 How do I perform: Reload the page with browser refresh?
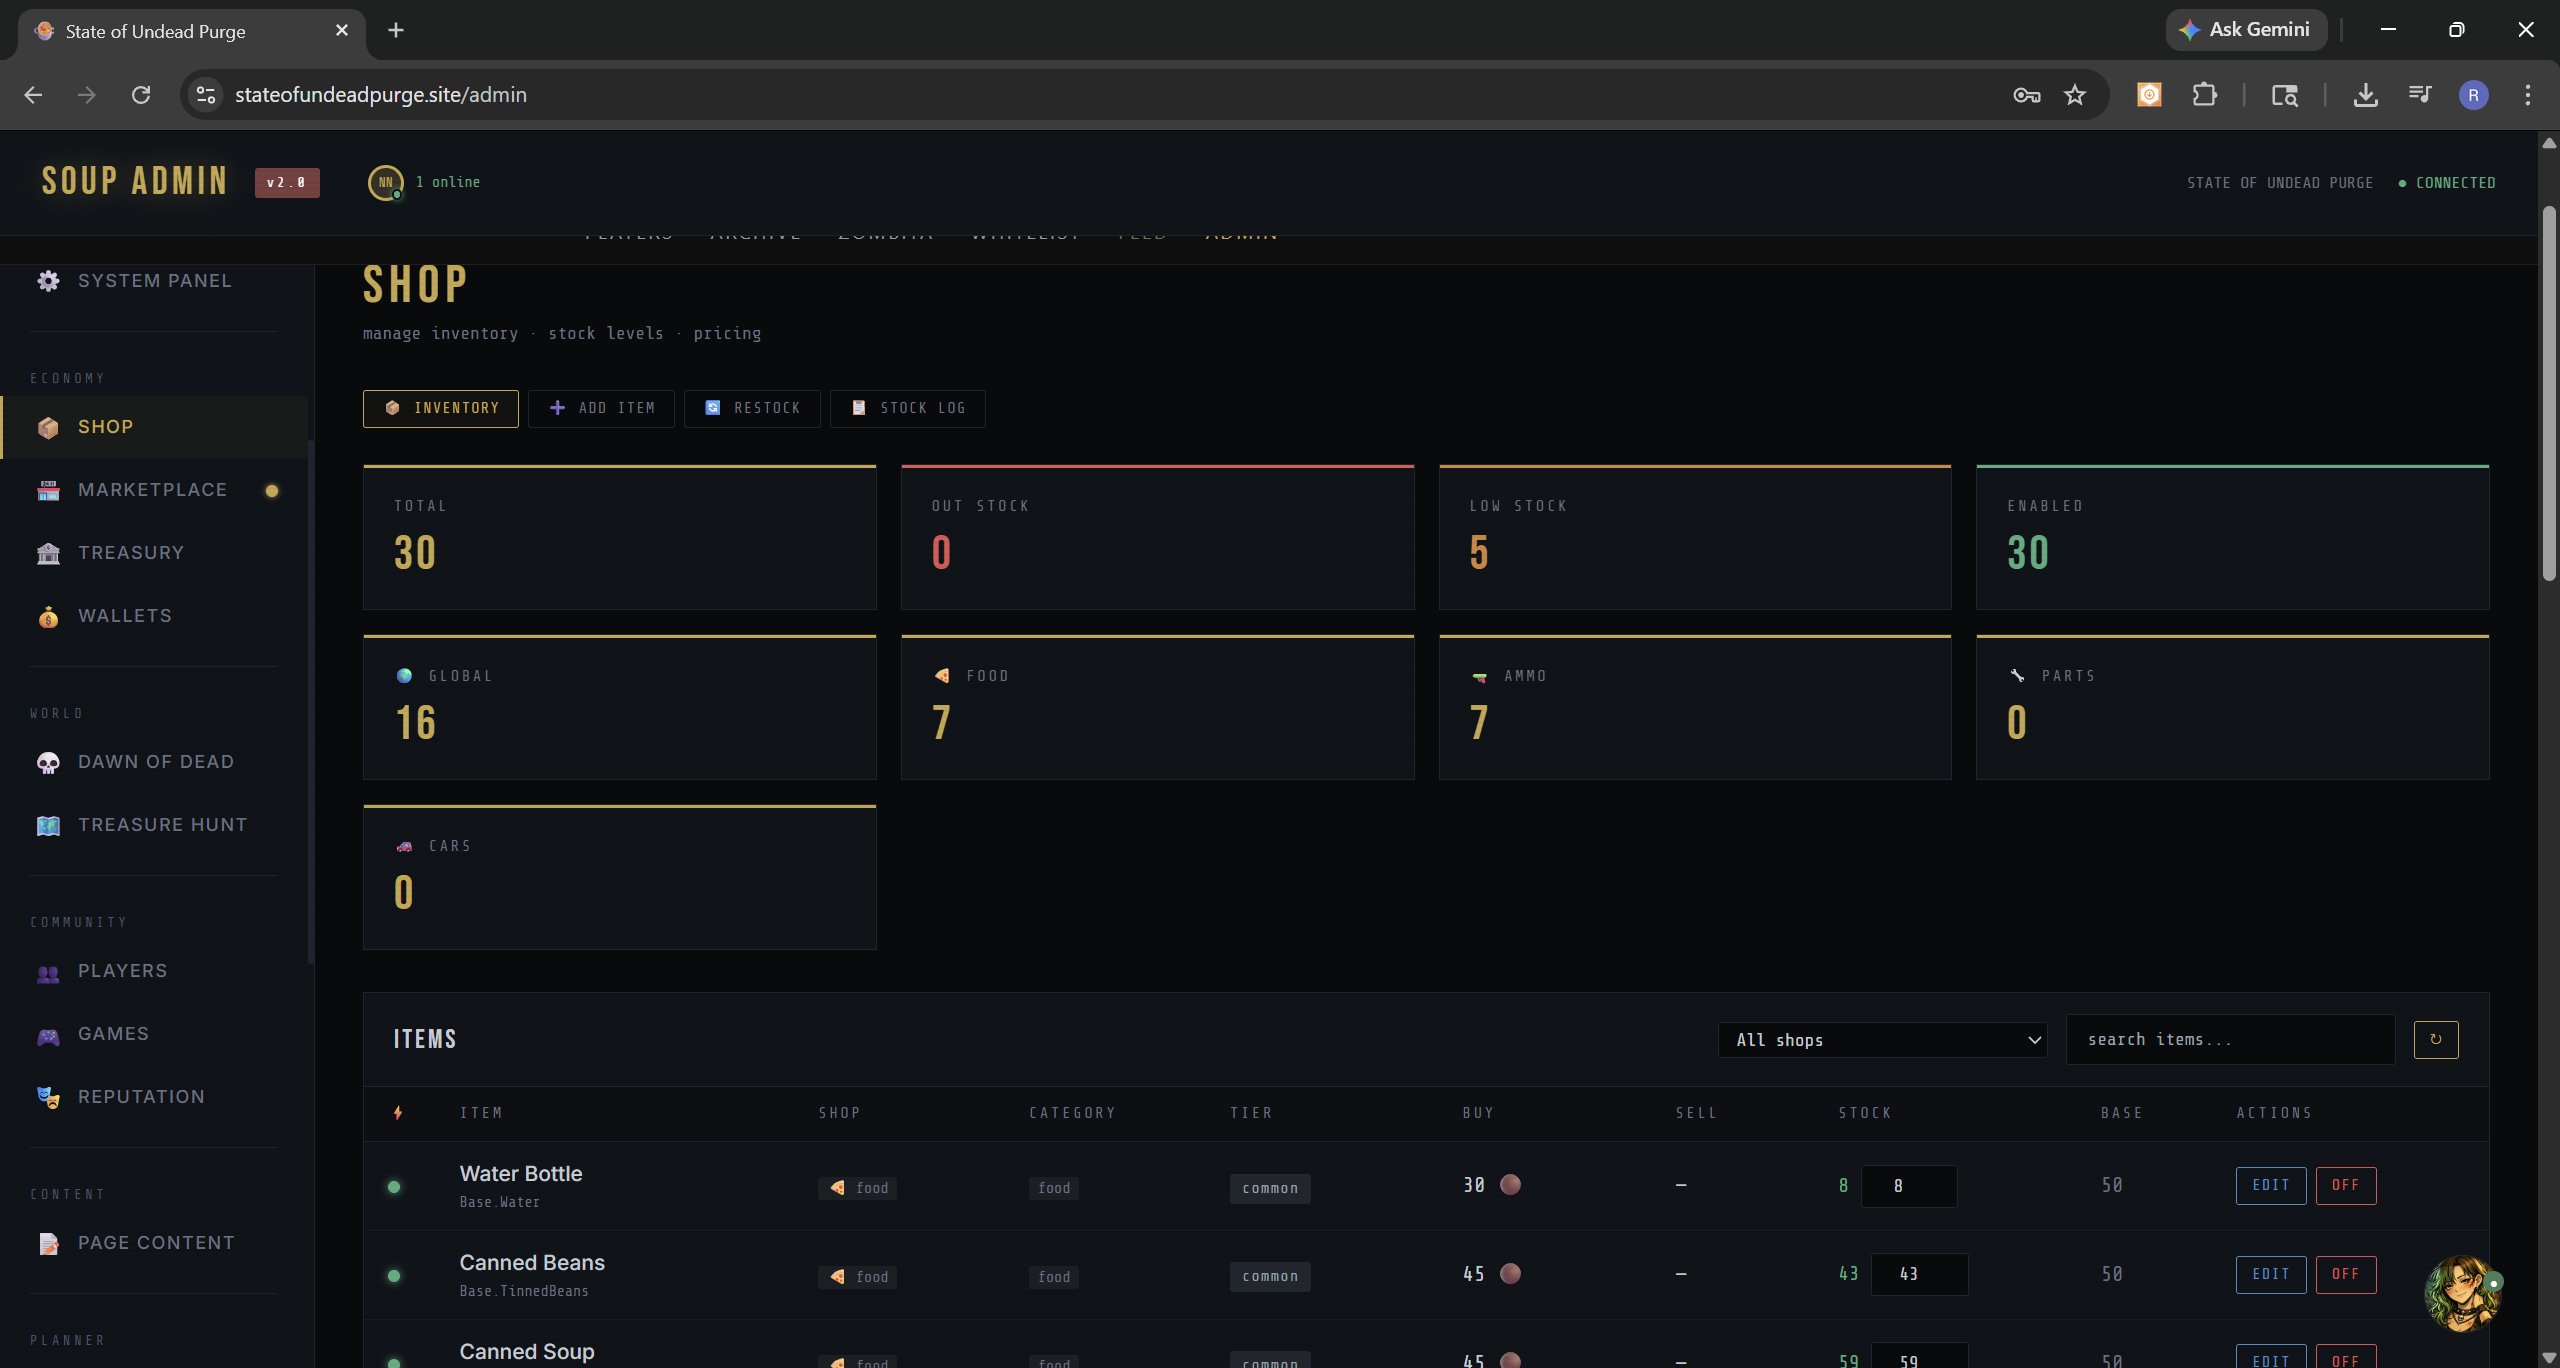[x=141, y=95]
